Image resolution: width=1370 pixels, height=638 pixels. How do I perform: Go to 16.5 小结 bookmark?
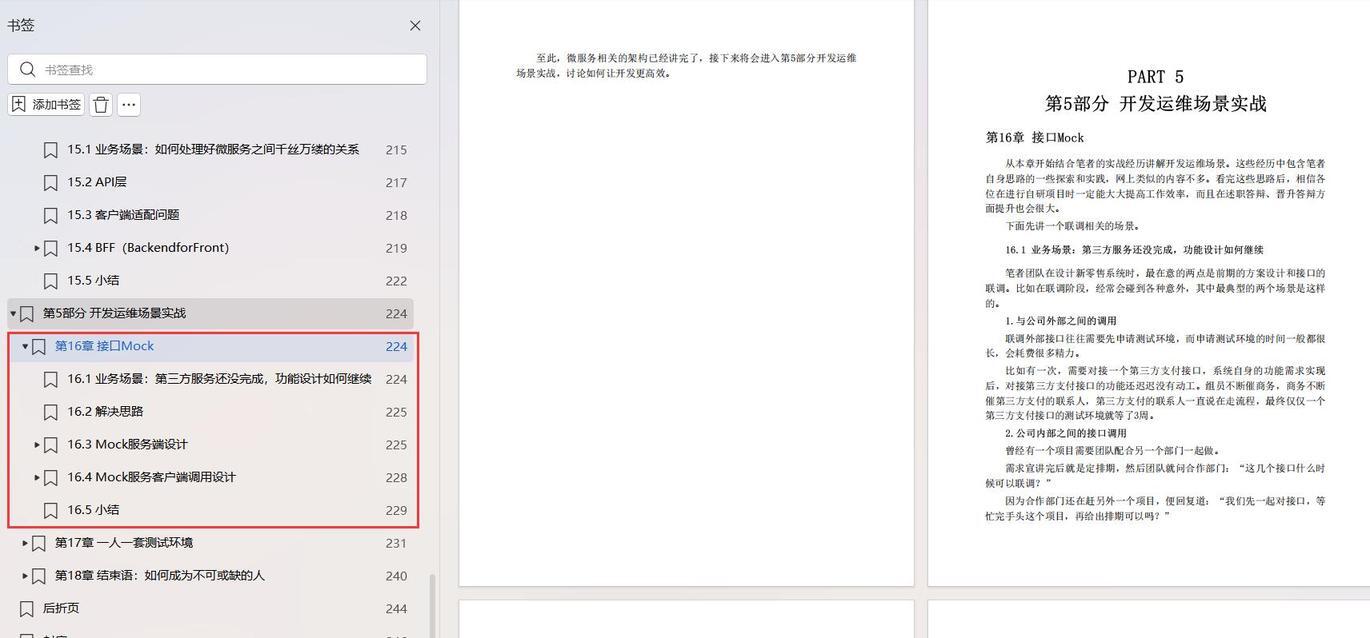93,510
